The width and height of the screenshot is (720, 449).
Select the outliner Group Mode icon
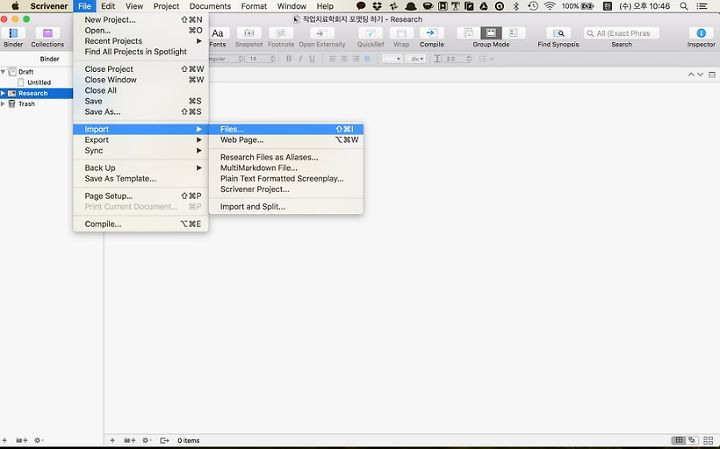click(x=513, y=33)
